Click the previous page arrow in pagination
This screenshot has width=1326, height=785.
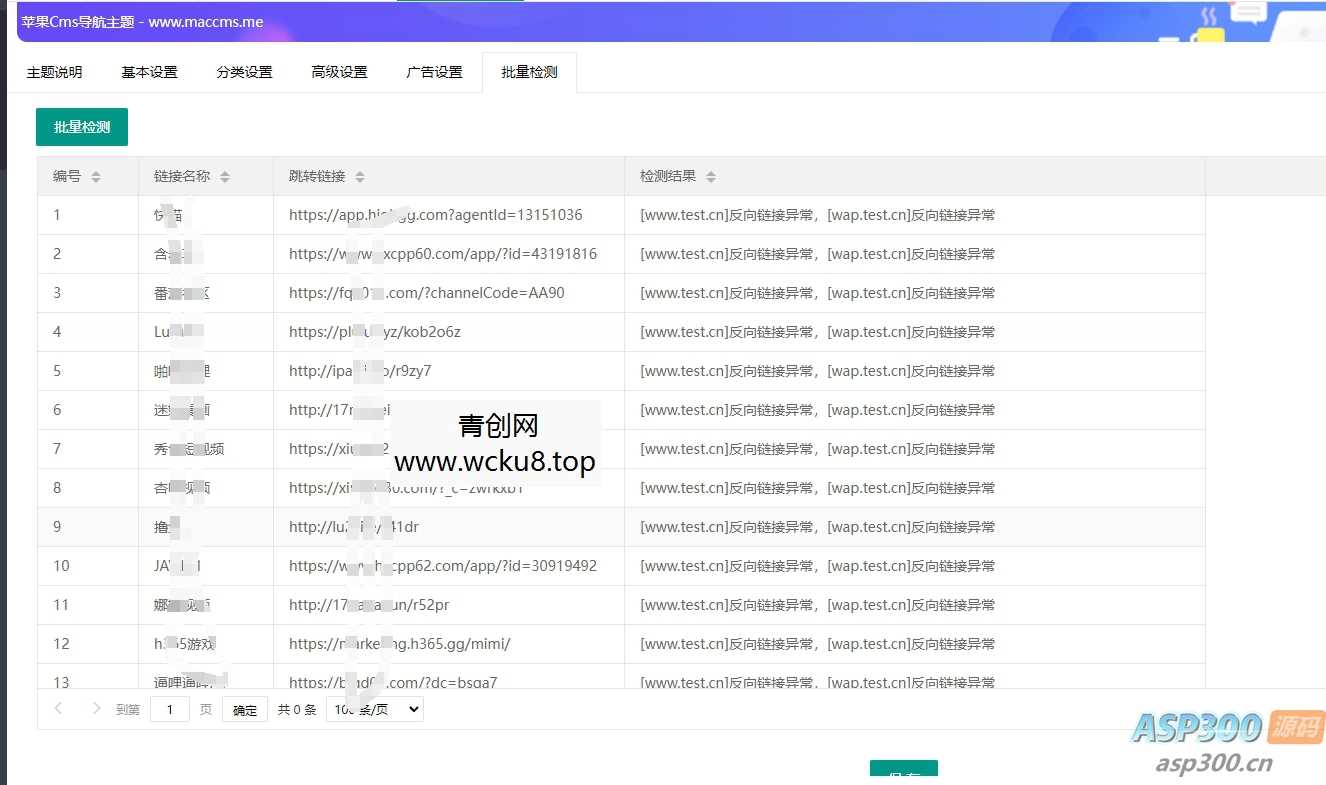pos(58,708)
